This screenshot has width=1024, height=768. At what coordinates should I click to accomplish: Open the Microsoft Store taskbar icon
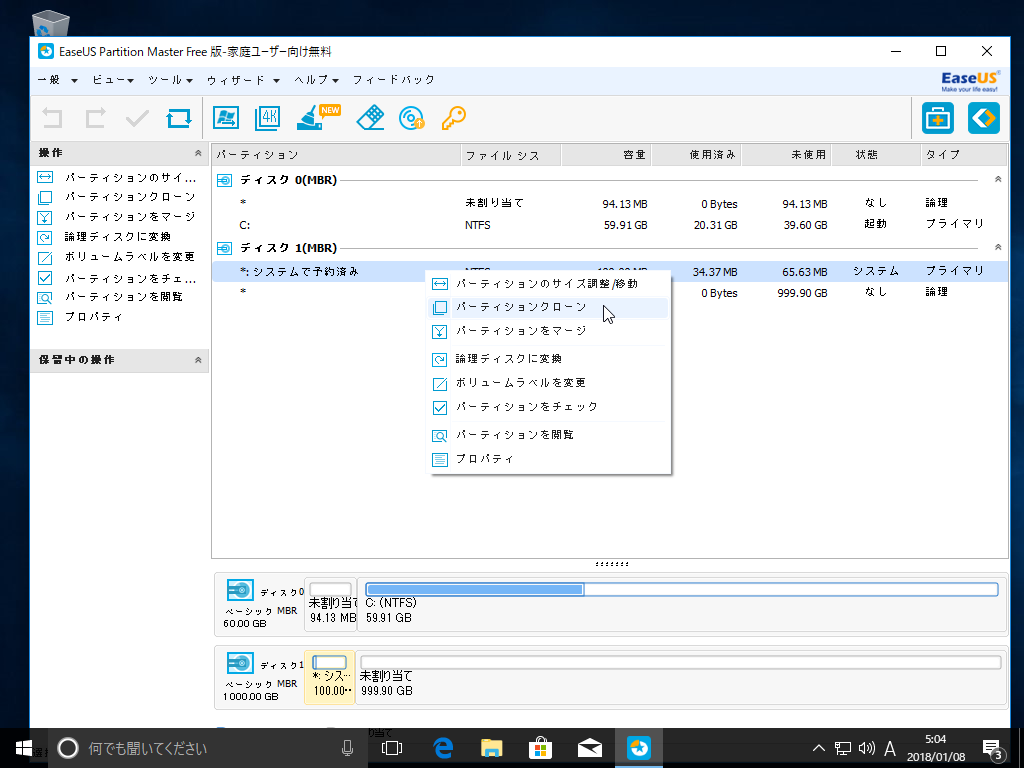coord(541,748)
